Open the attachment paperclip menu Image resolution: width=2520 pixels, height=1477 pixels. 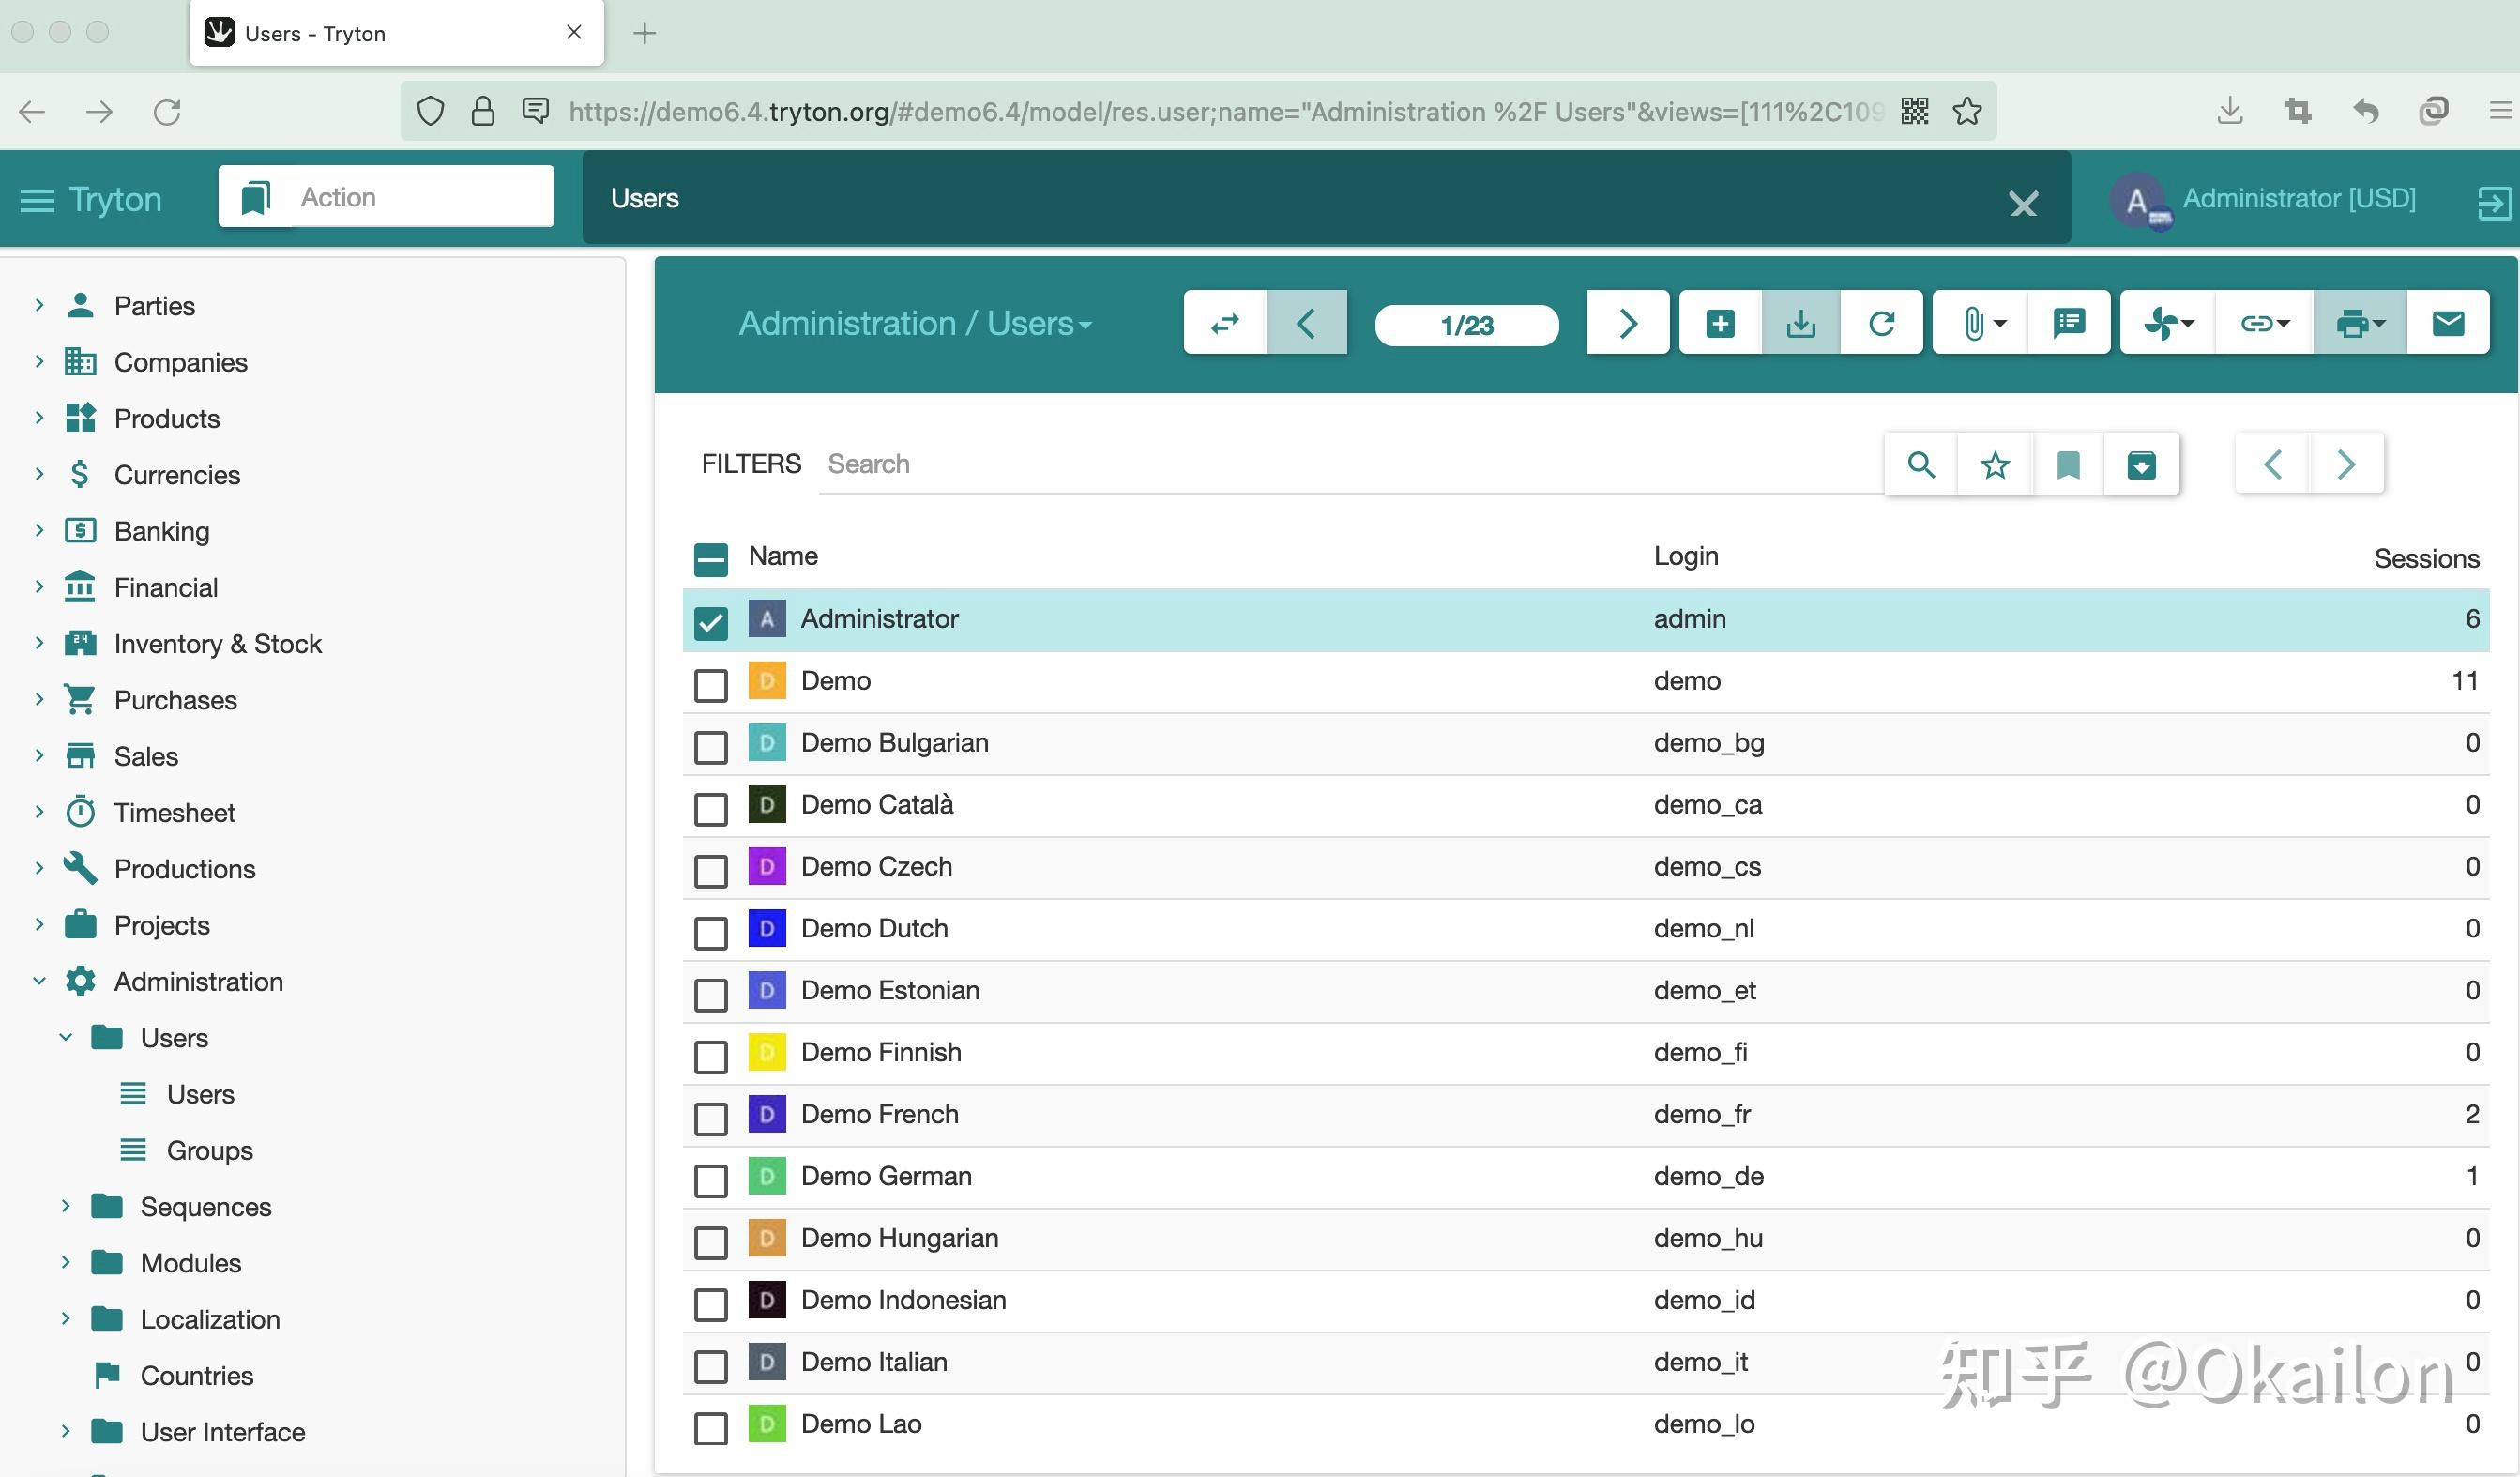pyautogui.click(x=1981, y=323)
